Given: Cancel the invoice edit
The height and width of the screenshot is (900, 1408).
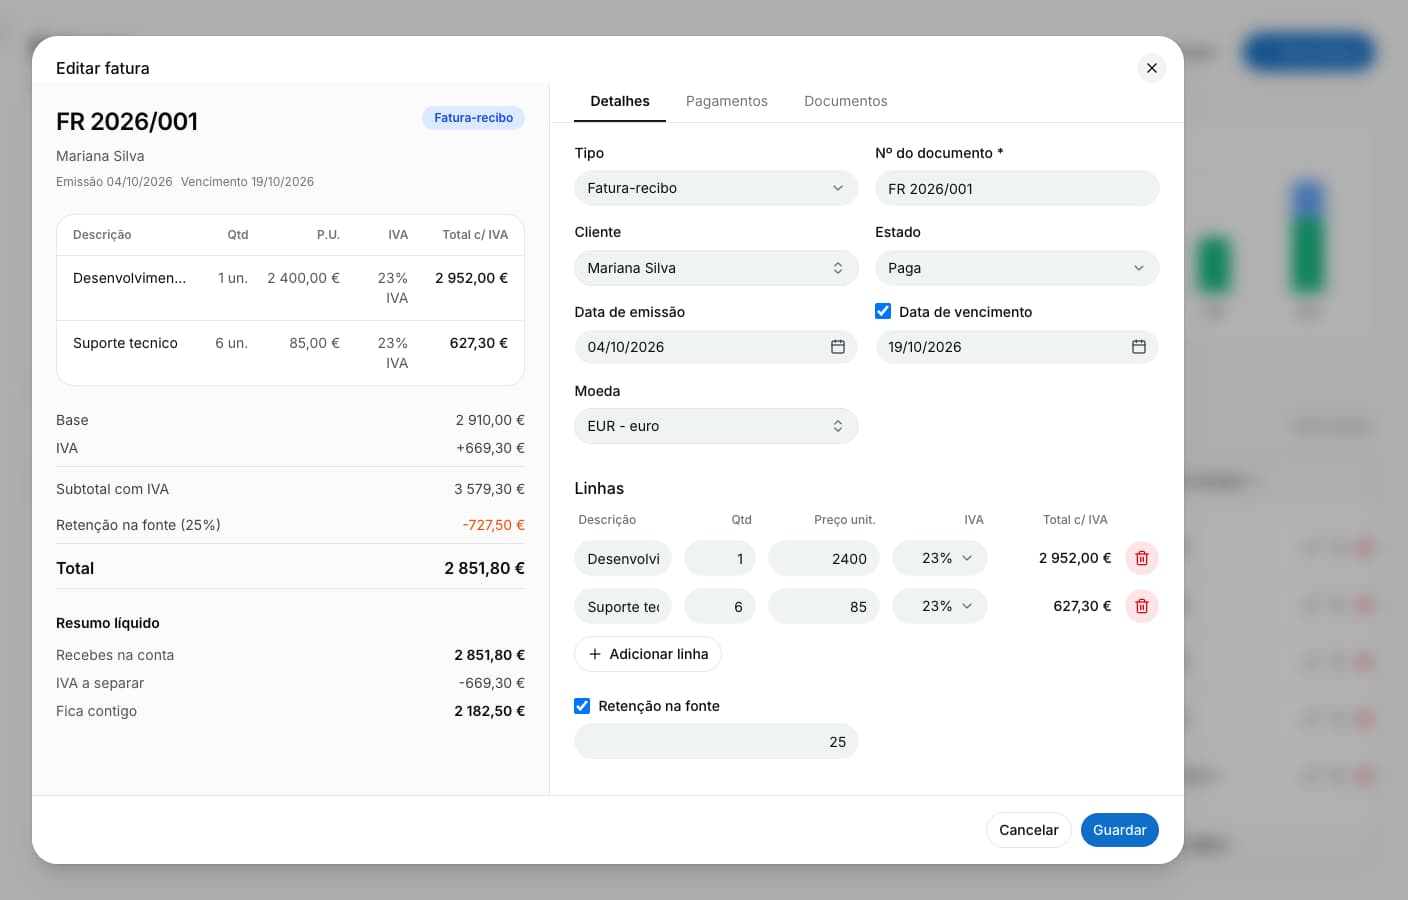Looking at the screenshot, I should click(1029, 830).
